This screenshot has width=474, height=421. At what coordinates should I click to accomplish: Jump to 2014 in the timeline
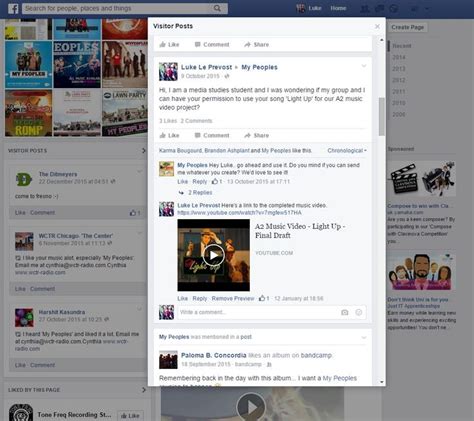399,57
